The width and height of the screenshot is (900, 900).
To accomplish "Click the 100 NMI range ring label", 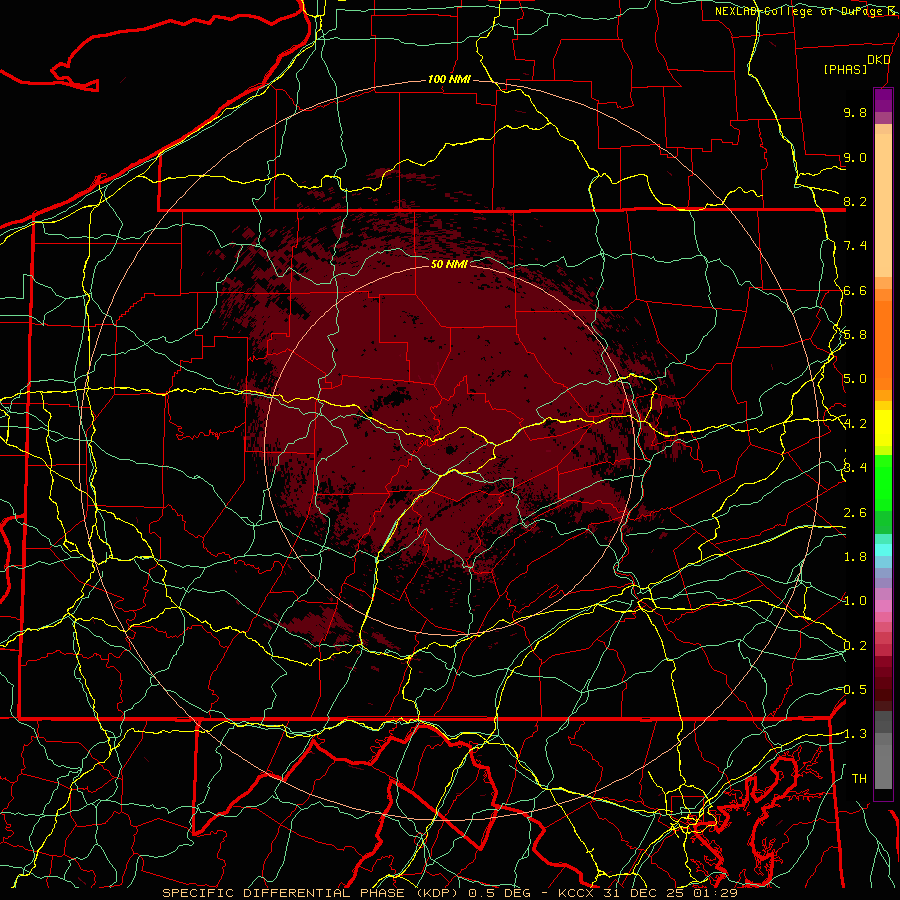I will (x=449, y=79).
